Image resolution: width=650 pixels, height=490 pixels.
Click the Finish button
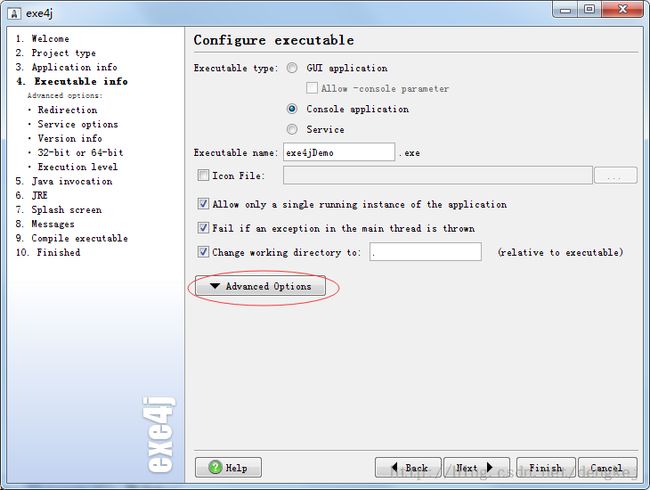[x=546, y=468]
